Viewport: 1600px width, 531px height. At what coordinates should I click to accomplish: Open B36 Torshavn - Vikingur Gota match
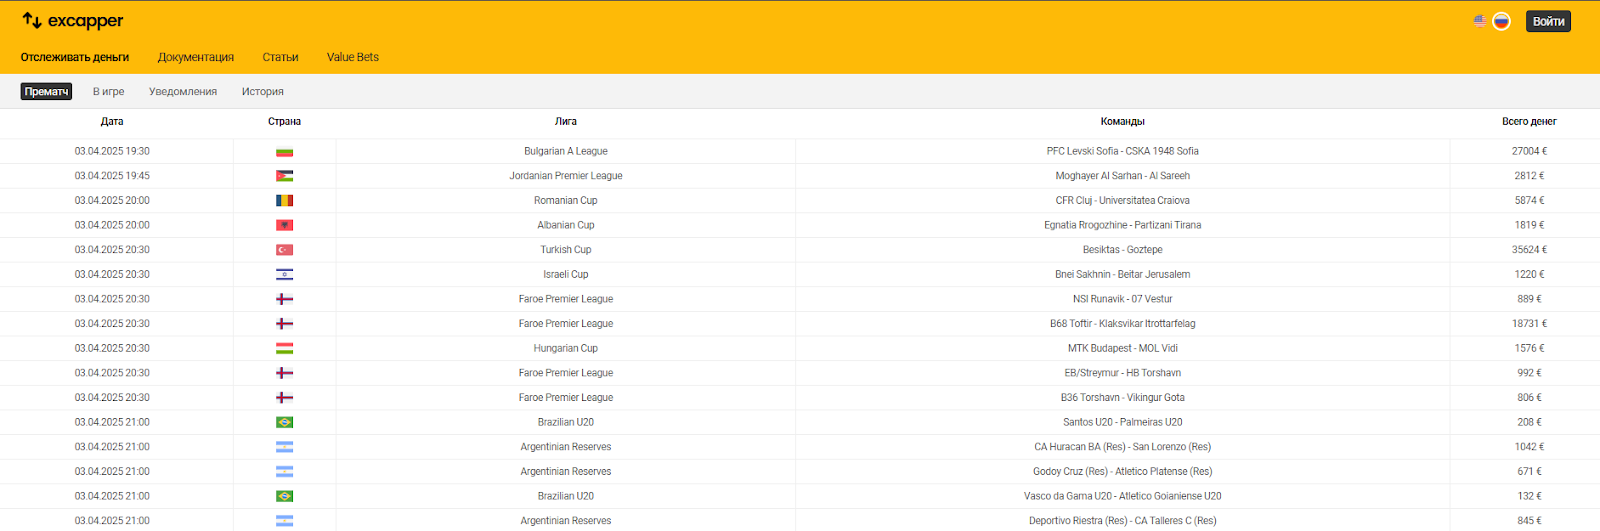(x=1122, y=397)
